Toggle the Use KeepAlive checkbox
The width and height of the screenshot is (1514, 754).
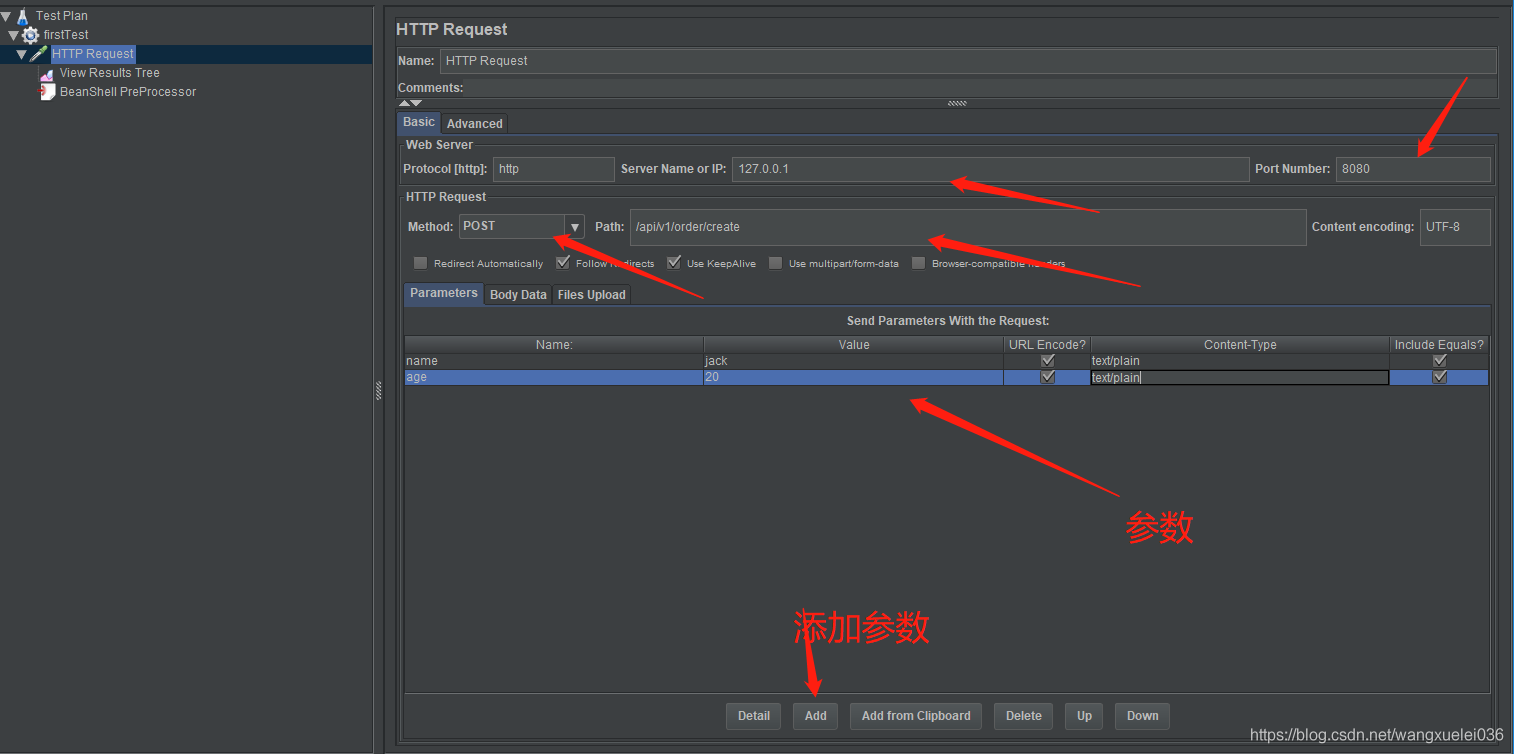pyautogui.click(x=674, y=263)
